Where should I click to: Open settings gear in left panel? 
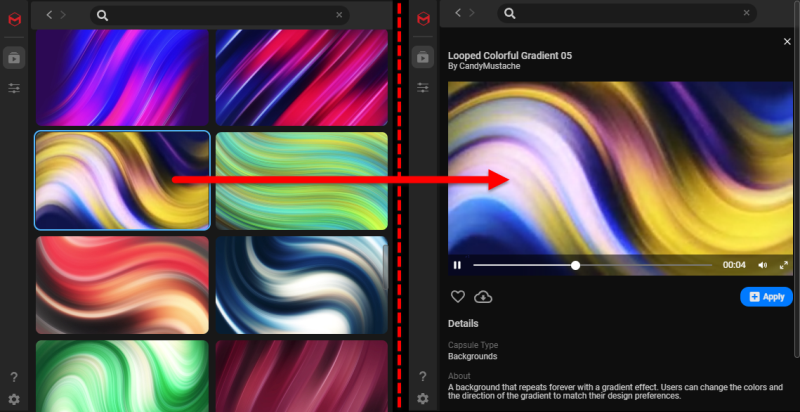pos(14,399)
